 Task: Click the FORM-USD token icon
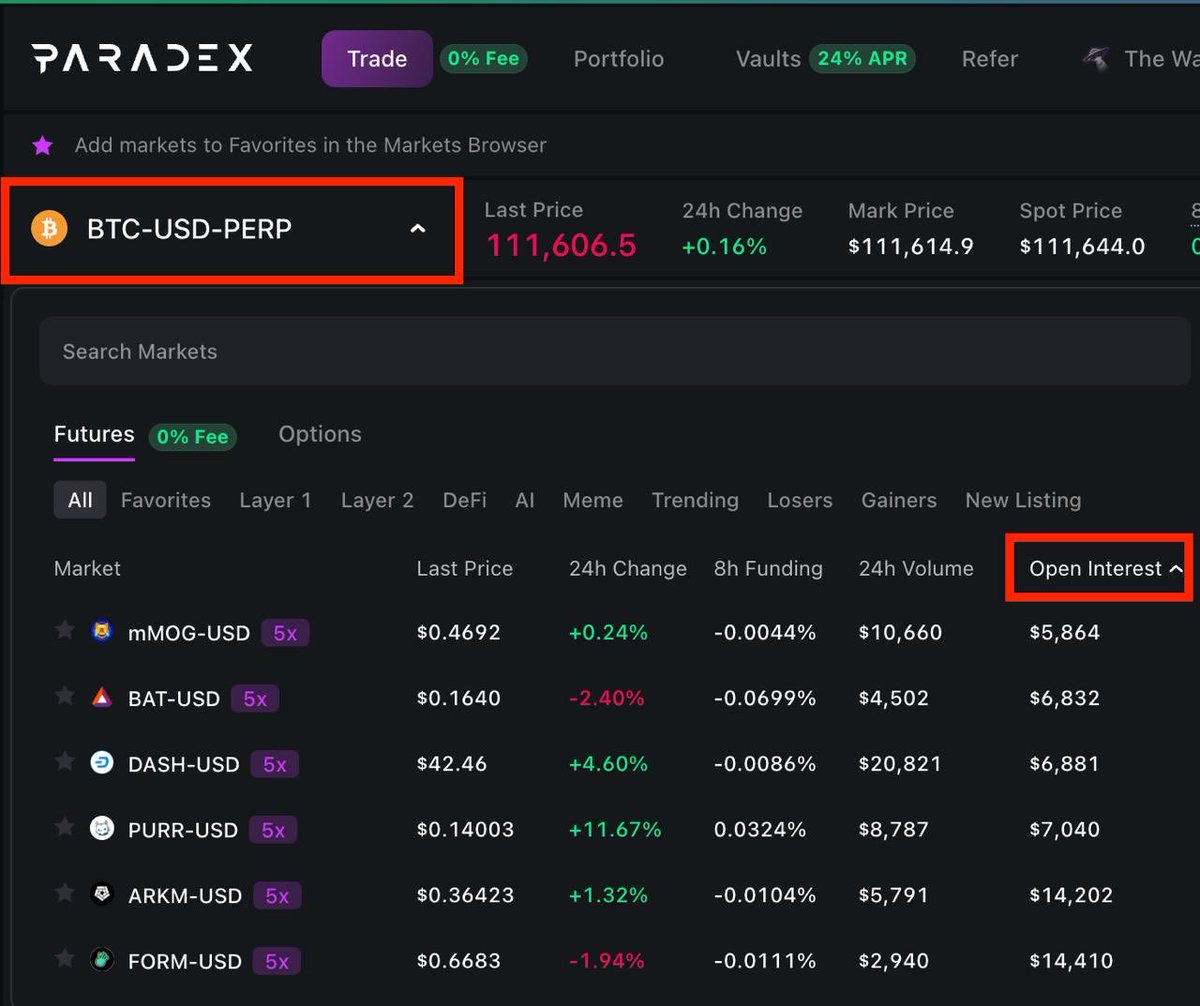point(102,960)
